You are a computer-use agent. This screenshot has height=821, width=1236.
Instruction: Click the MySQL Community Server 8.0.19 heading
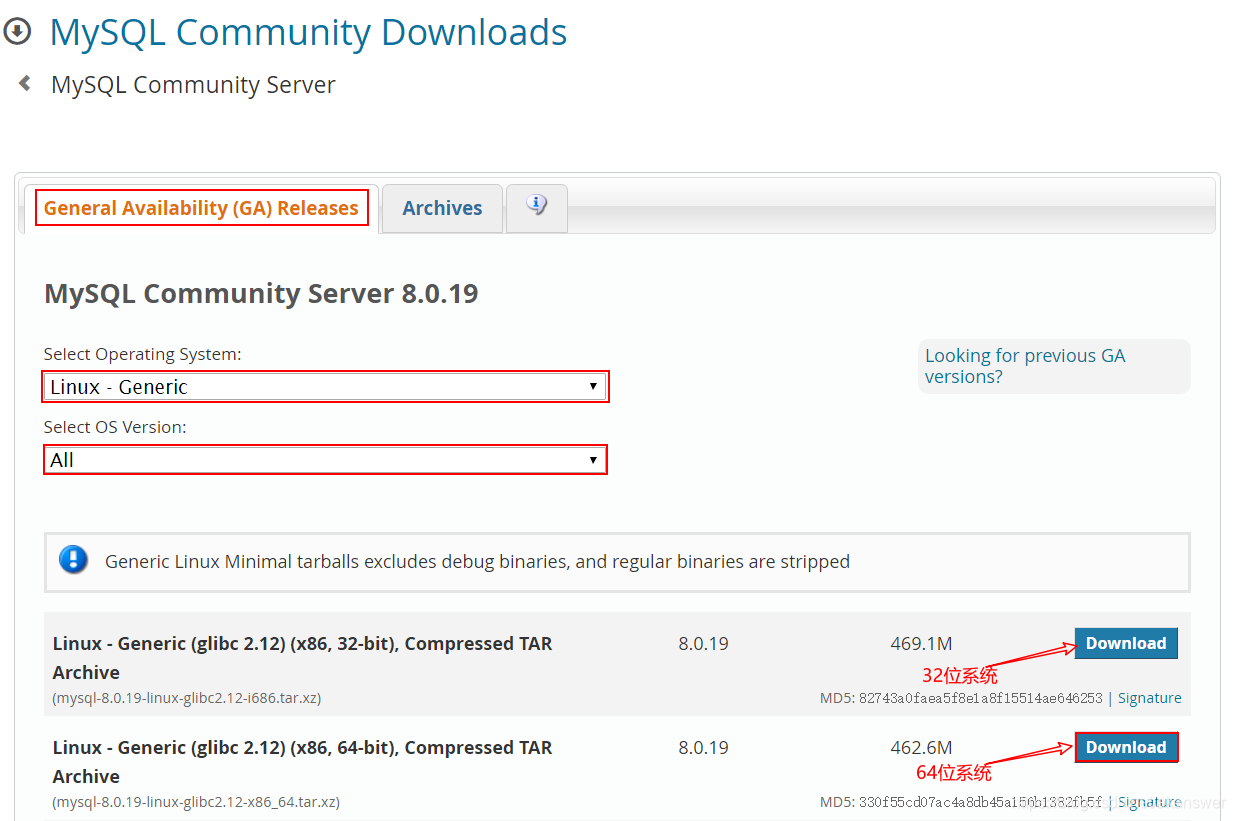(x=261, y=294)
